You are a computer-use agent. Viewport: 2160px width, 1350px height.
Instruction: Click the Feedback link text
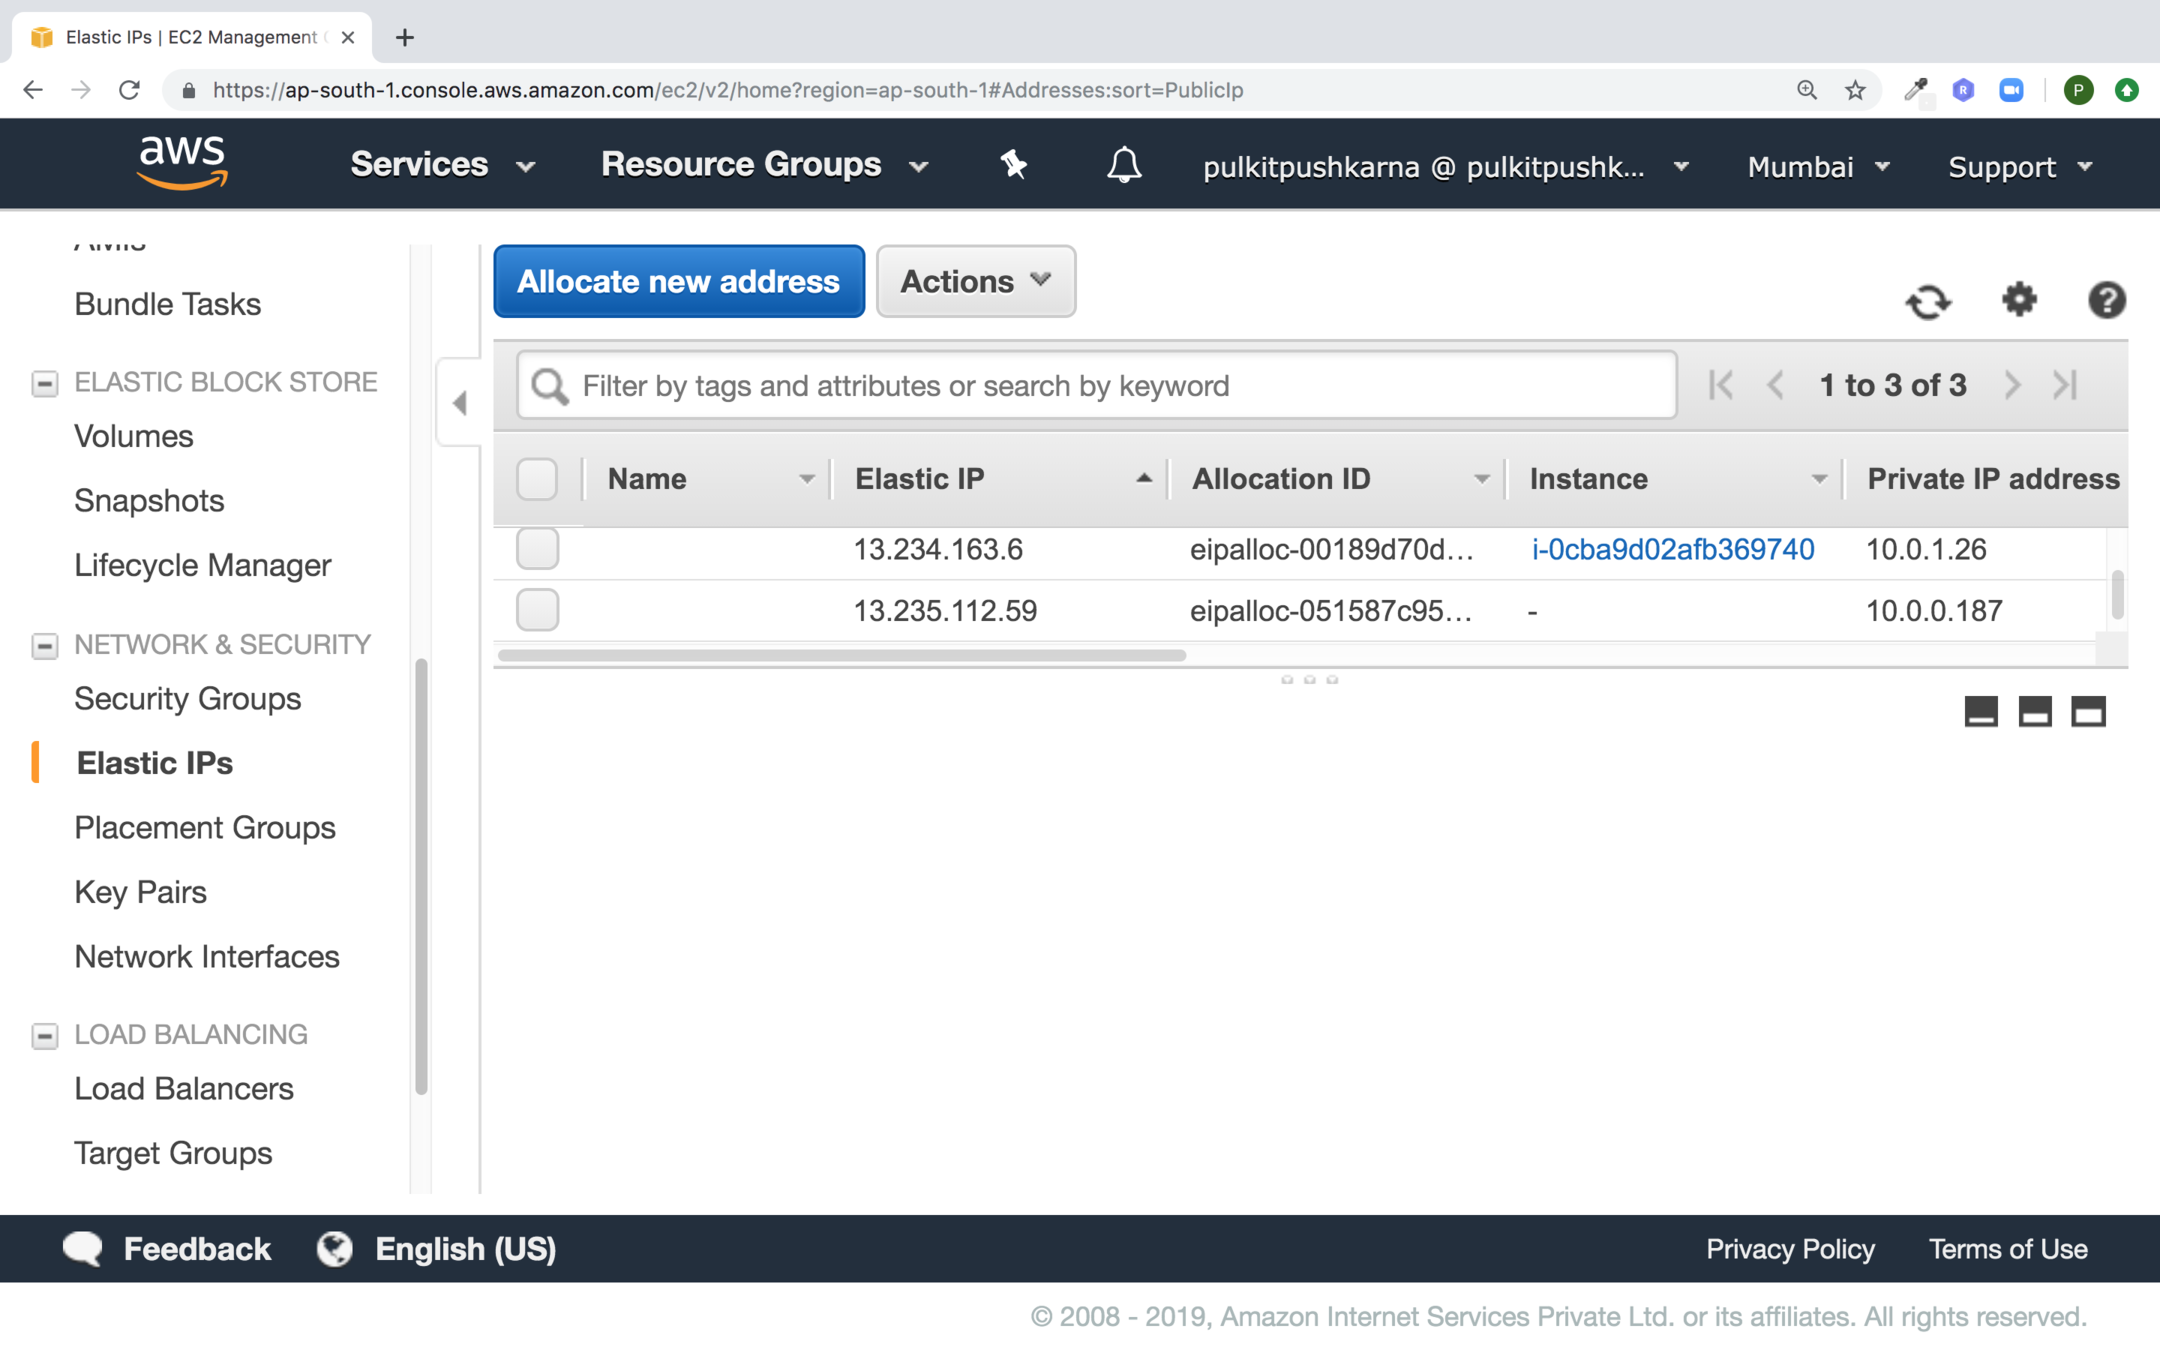click(197, 1248)
